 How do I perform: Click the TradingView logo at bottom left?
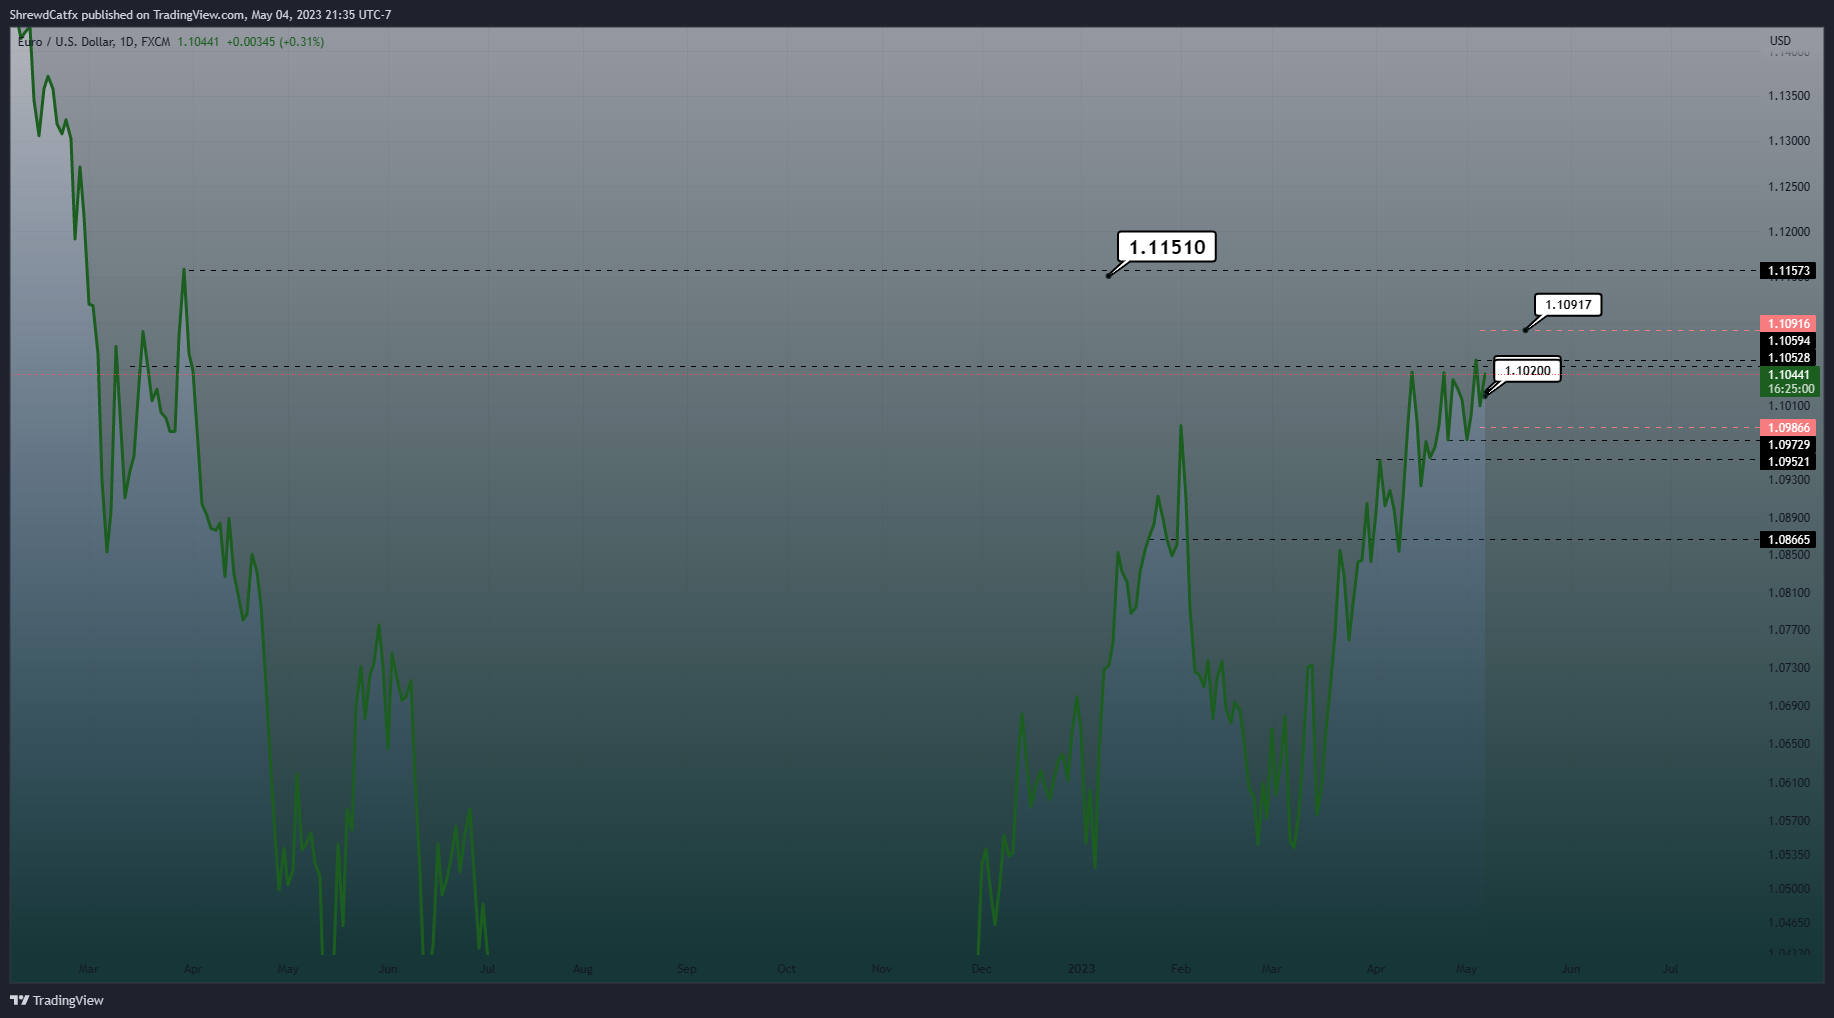pyautogui.click(x=57, y=1000)
